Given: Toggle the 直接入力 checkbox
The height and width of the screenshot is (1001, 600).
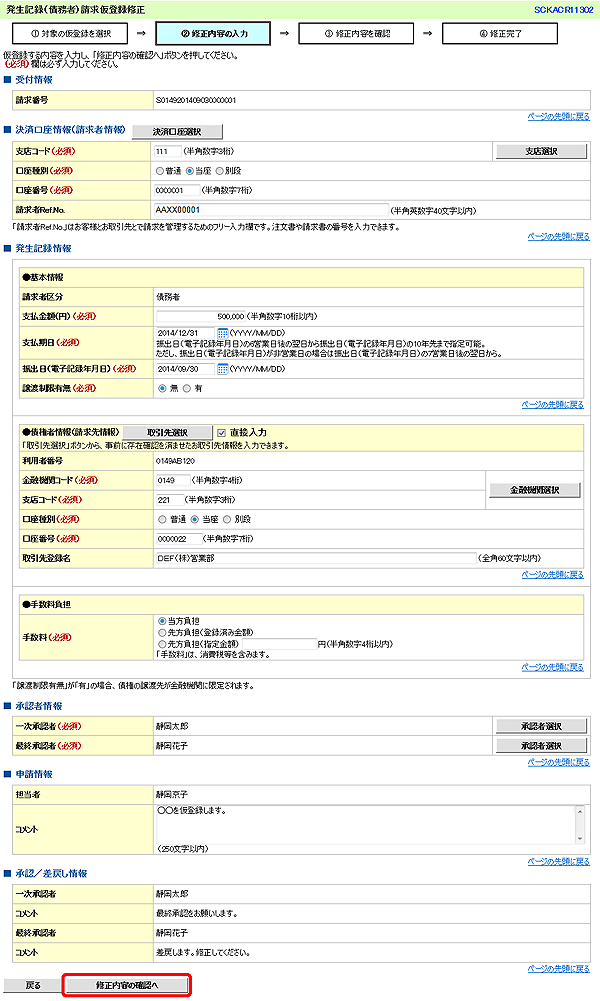Looking at the screenshot, I should (221, 433).
